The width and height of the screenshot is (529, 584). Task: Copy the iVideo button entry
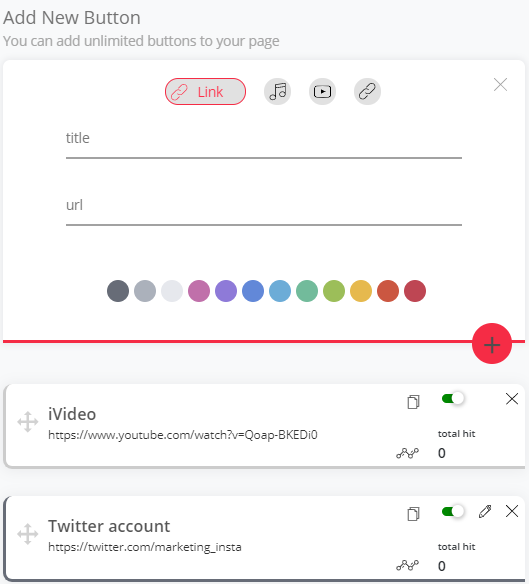(413, 402)
